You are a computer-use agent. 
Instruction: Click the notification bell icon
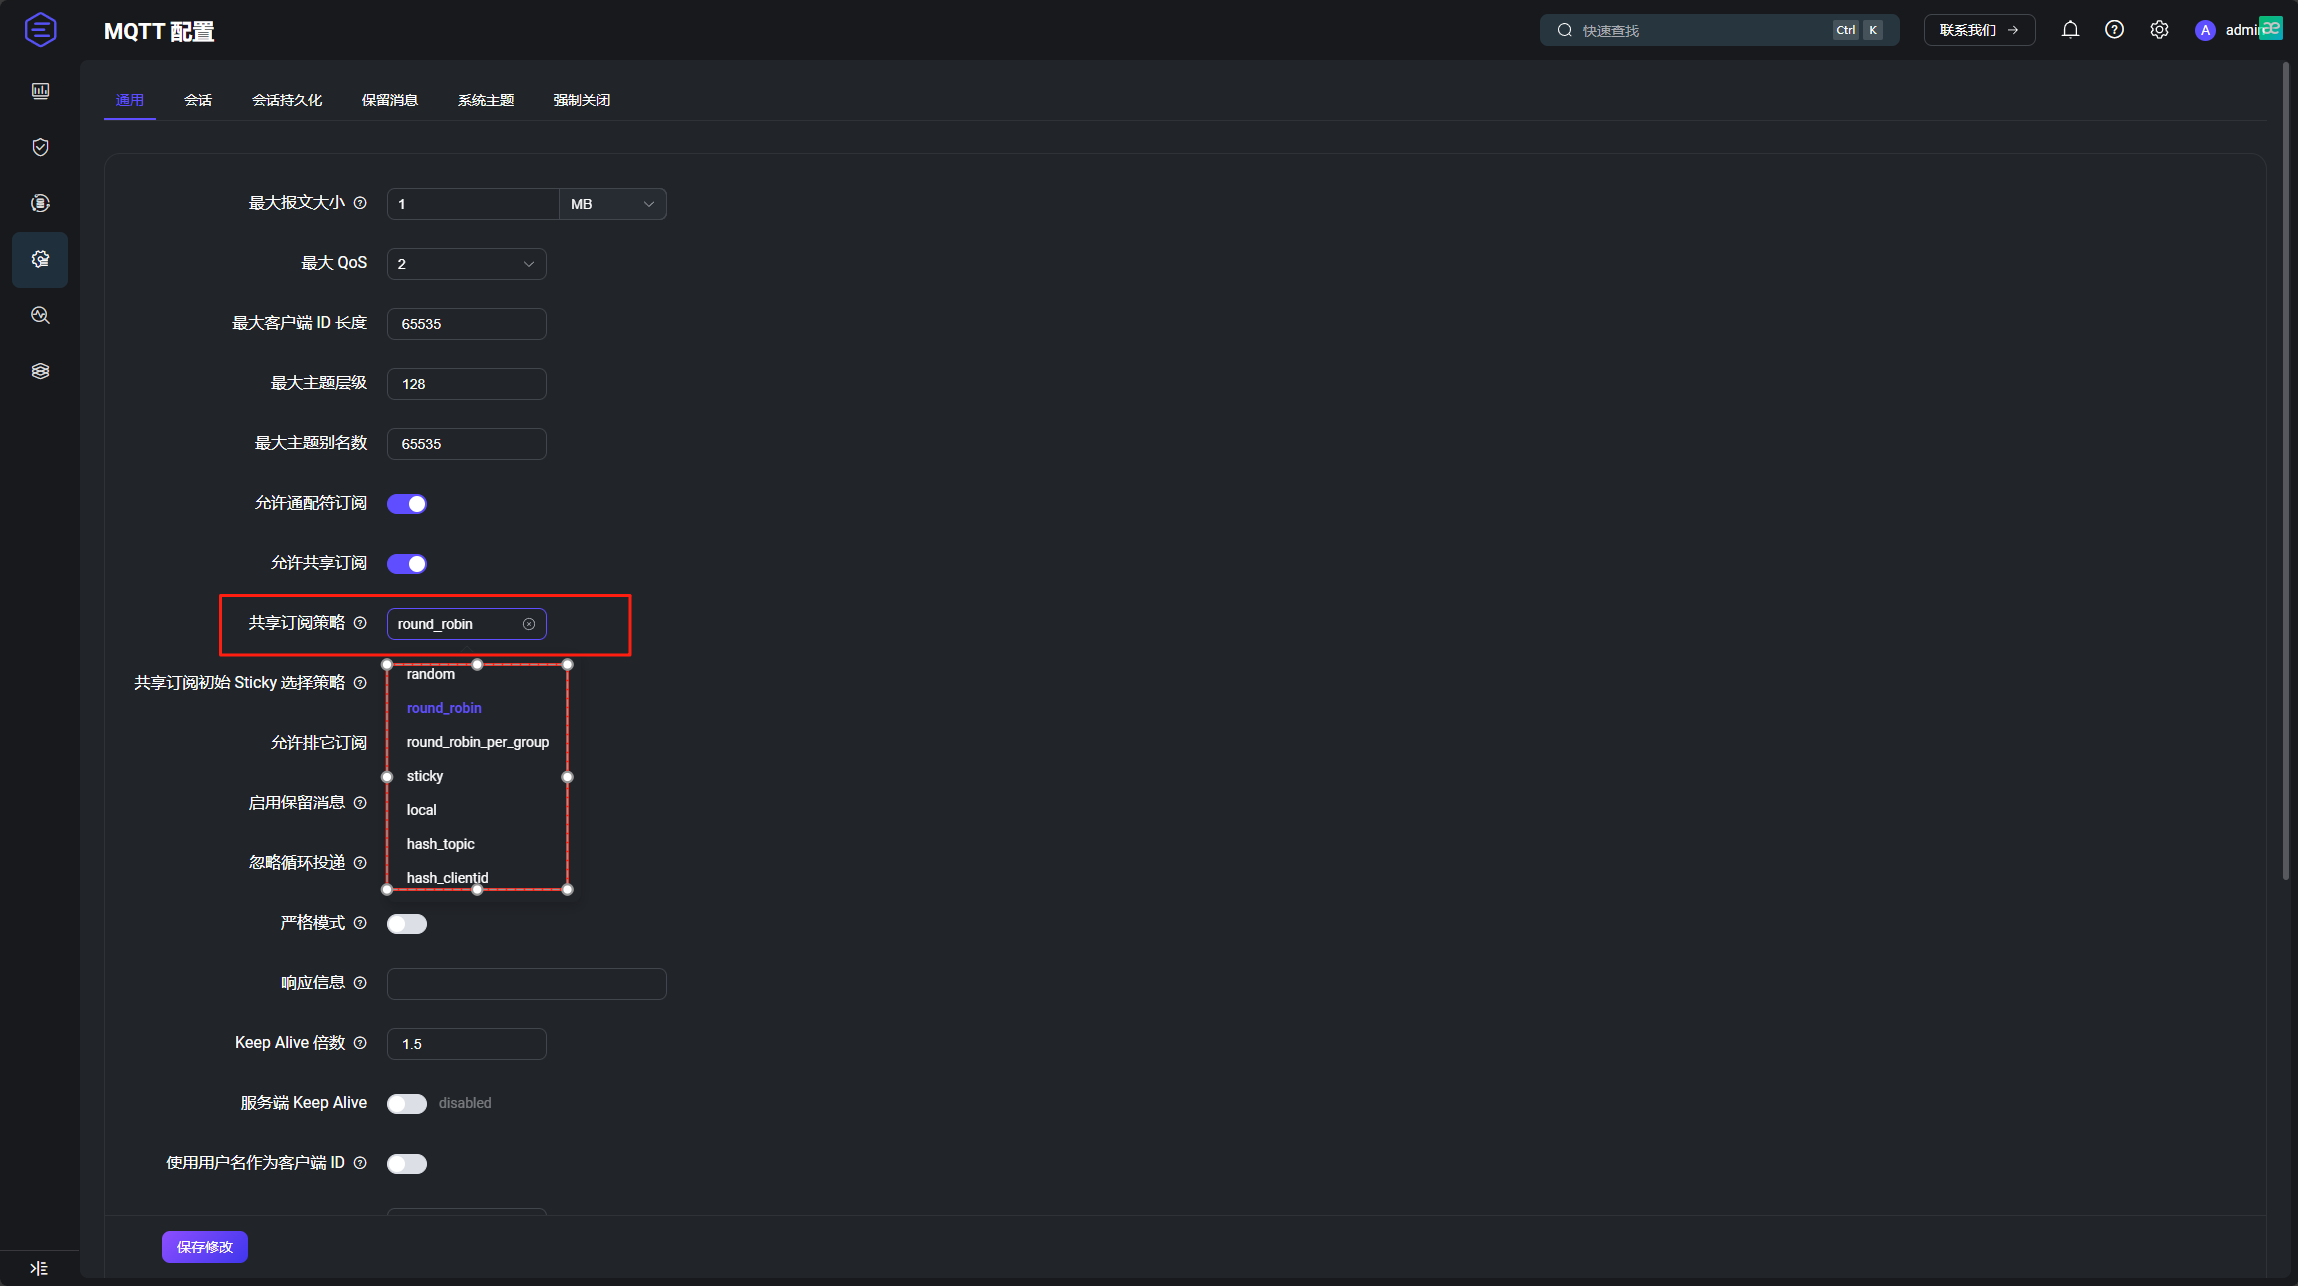[2070, 30]
